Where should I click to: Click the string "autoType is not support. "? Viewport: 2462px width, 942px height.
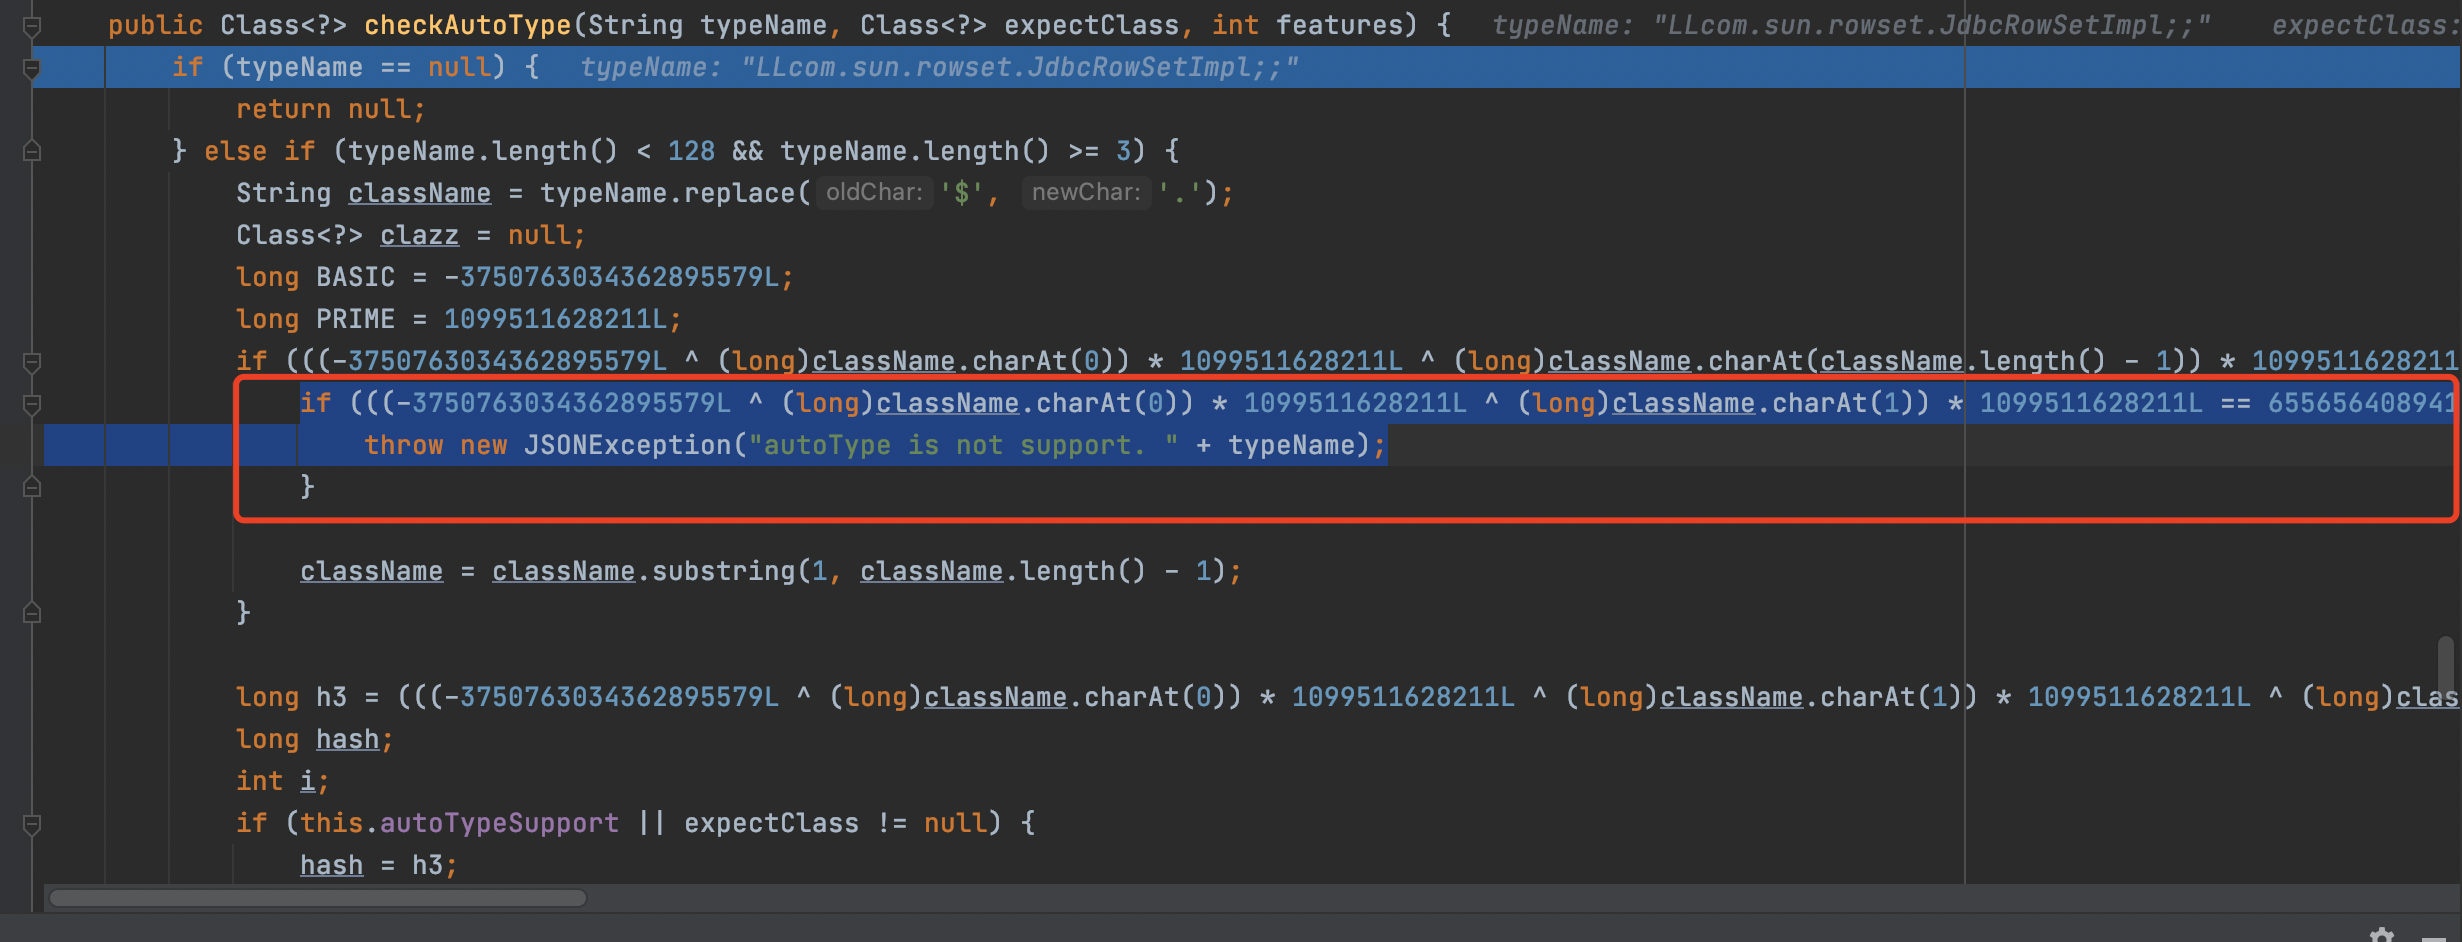tap(963, 445)
